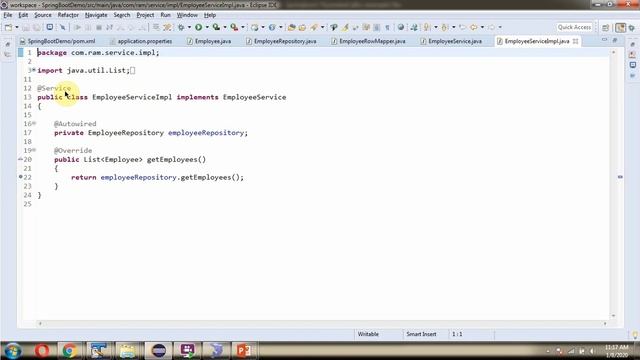Click the Save All icon
This screenshot has height=360, width=640.
pyautogui.click(x=37, y=27)
